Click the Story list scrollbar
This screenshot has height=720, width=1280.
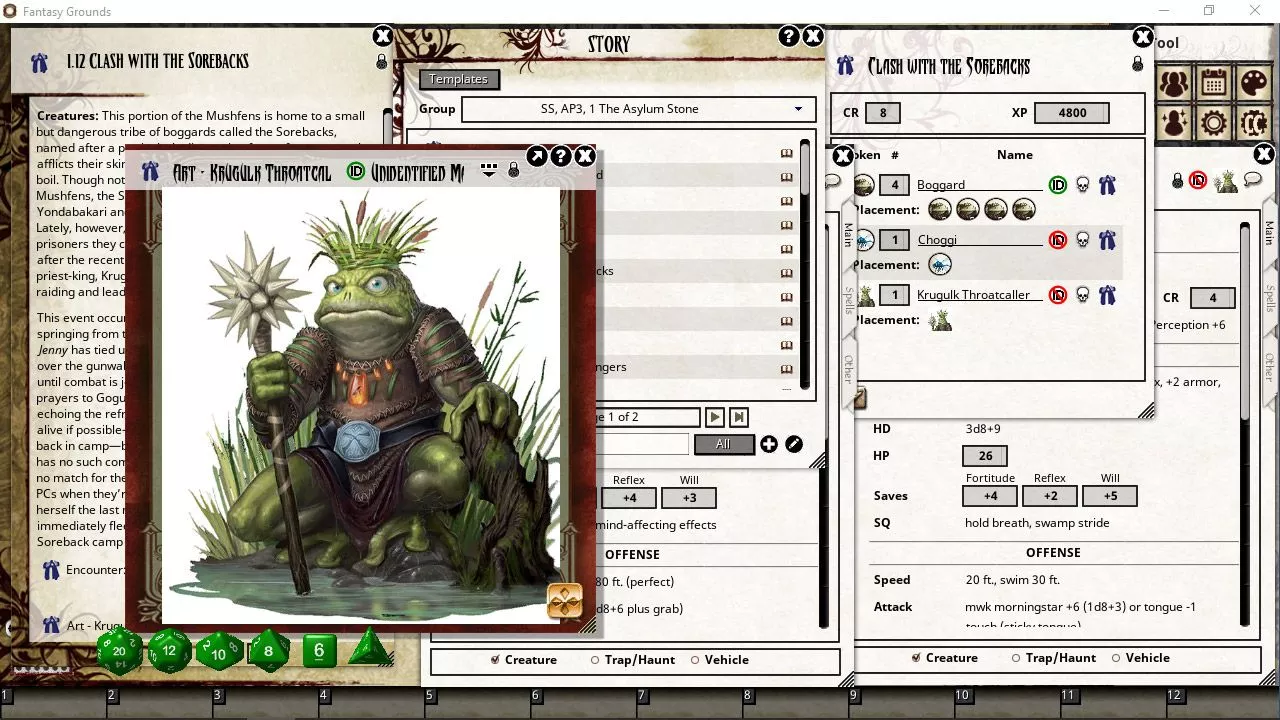click(805, 168)
